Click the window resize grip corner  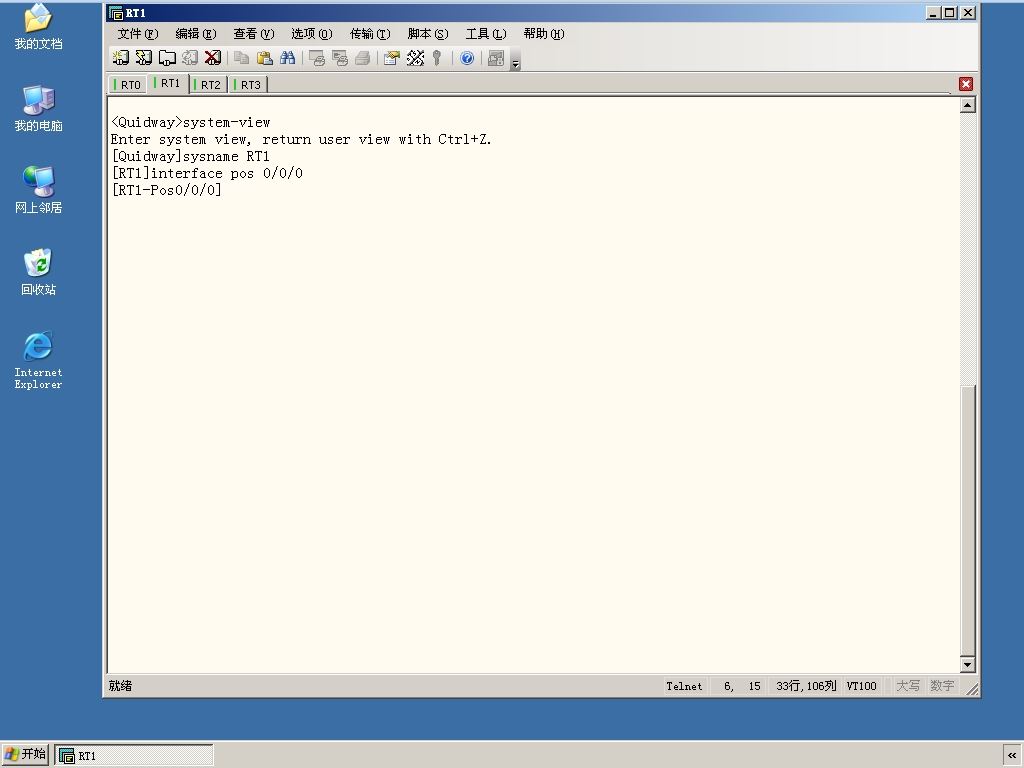(x=972, y=689)
